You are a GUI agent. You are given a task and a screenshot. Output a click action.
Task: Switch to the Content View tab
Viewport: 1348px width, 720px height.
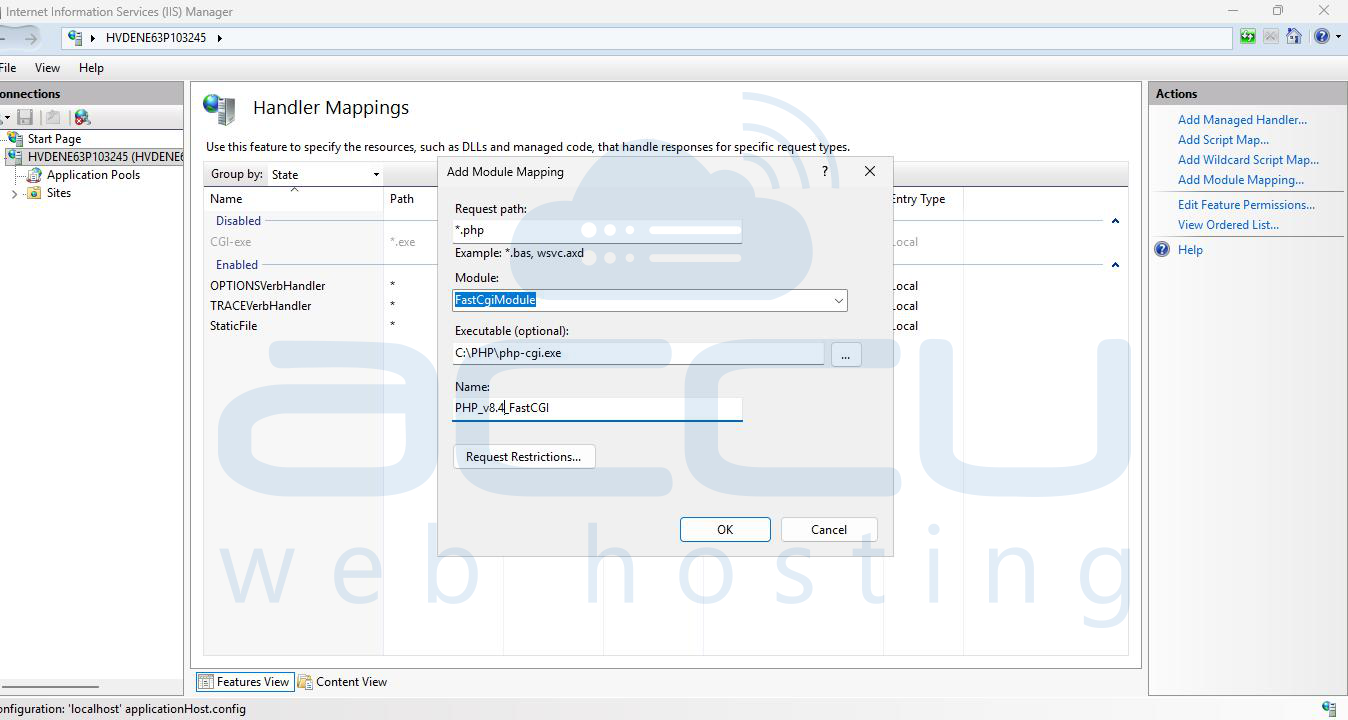[342, 682]
